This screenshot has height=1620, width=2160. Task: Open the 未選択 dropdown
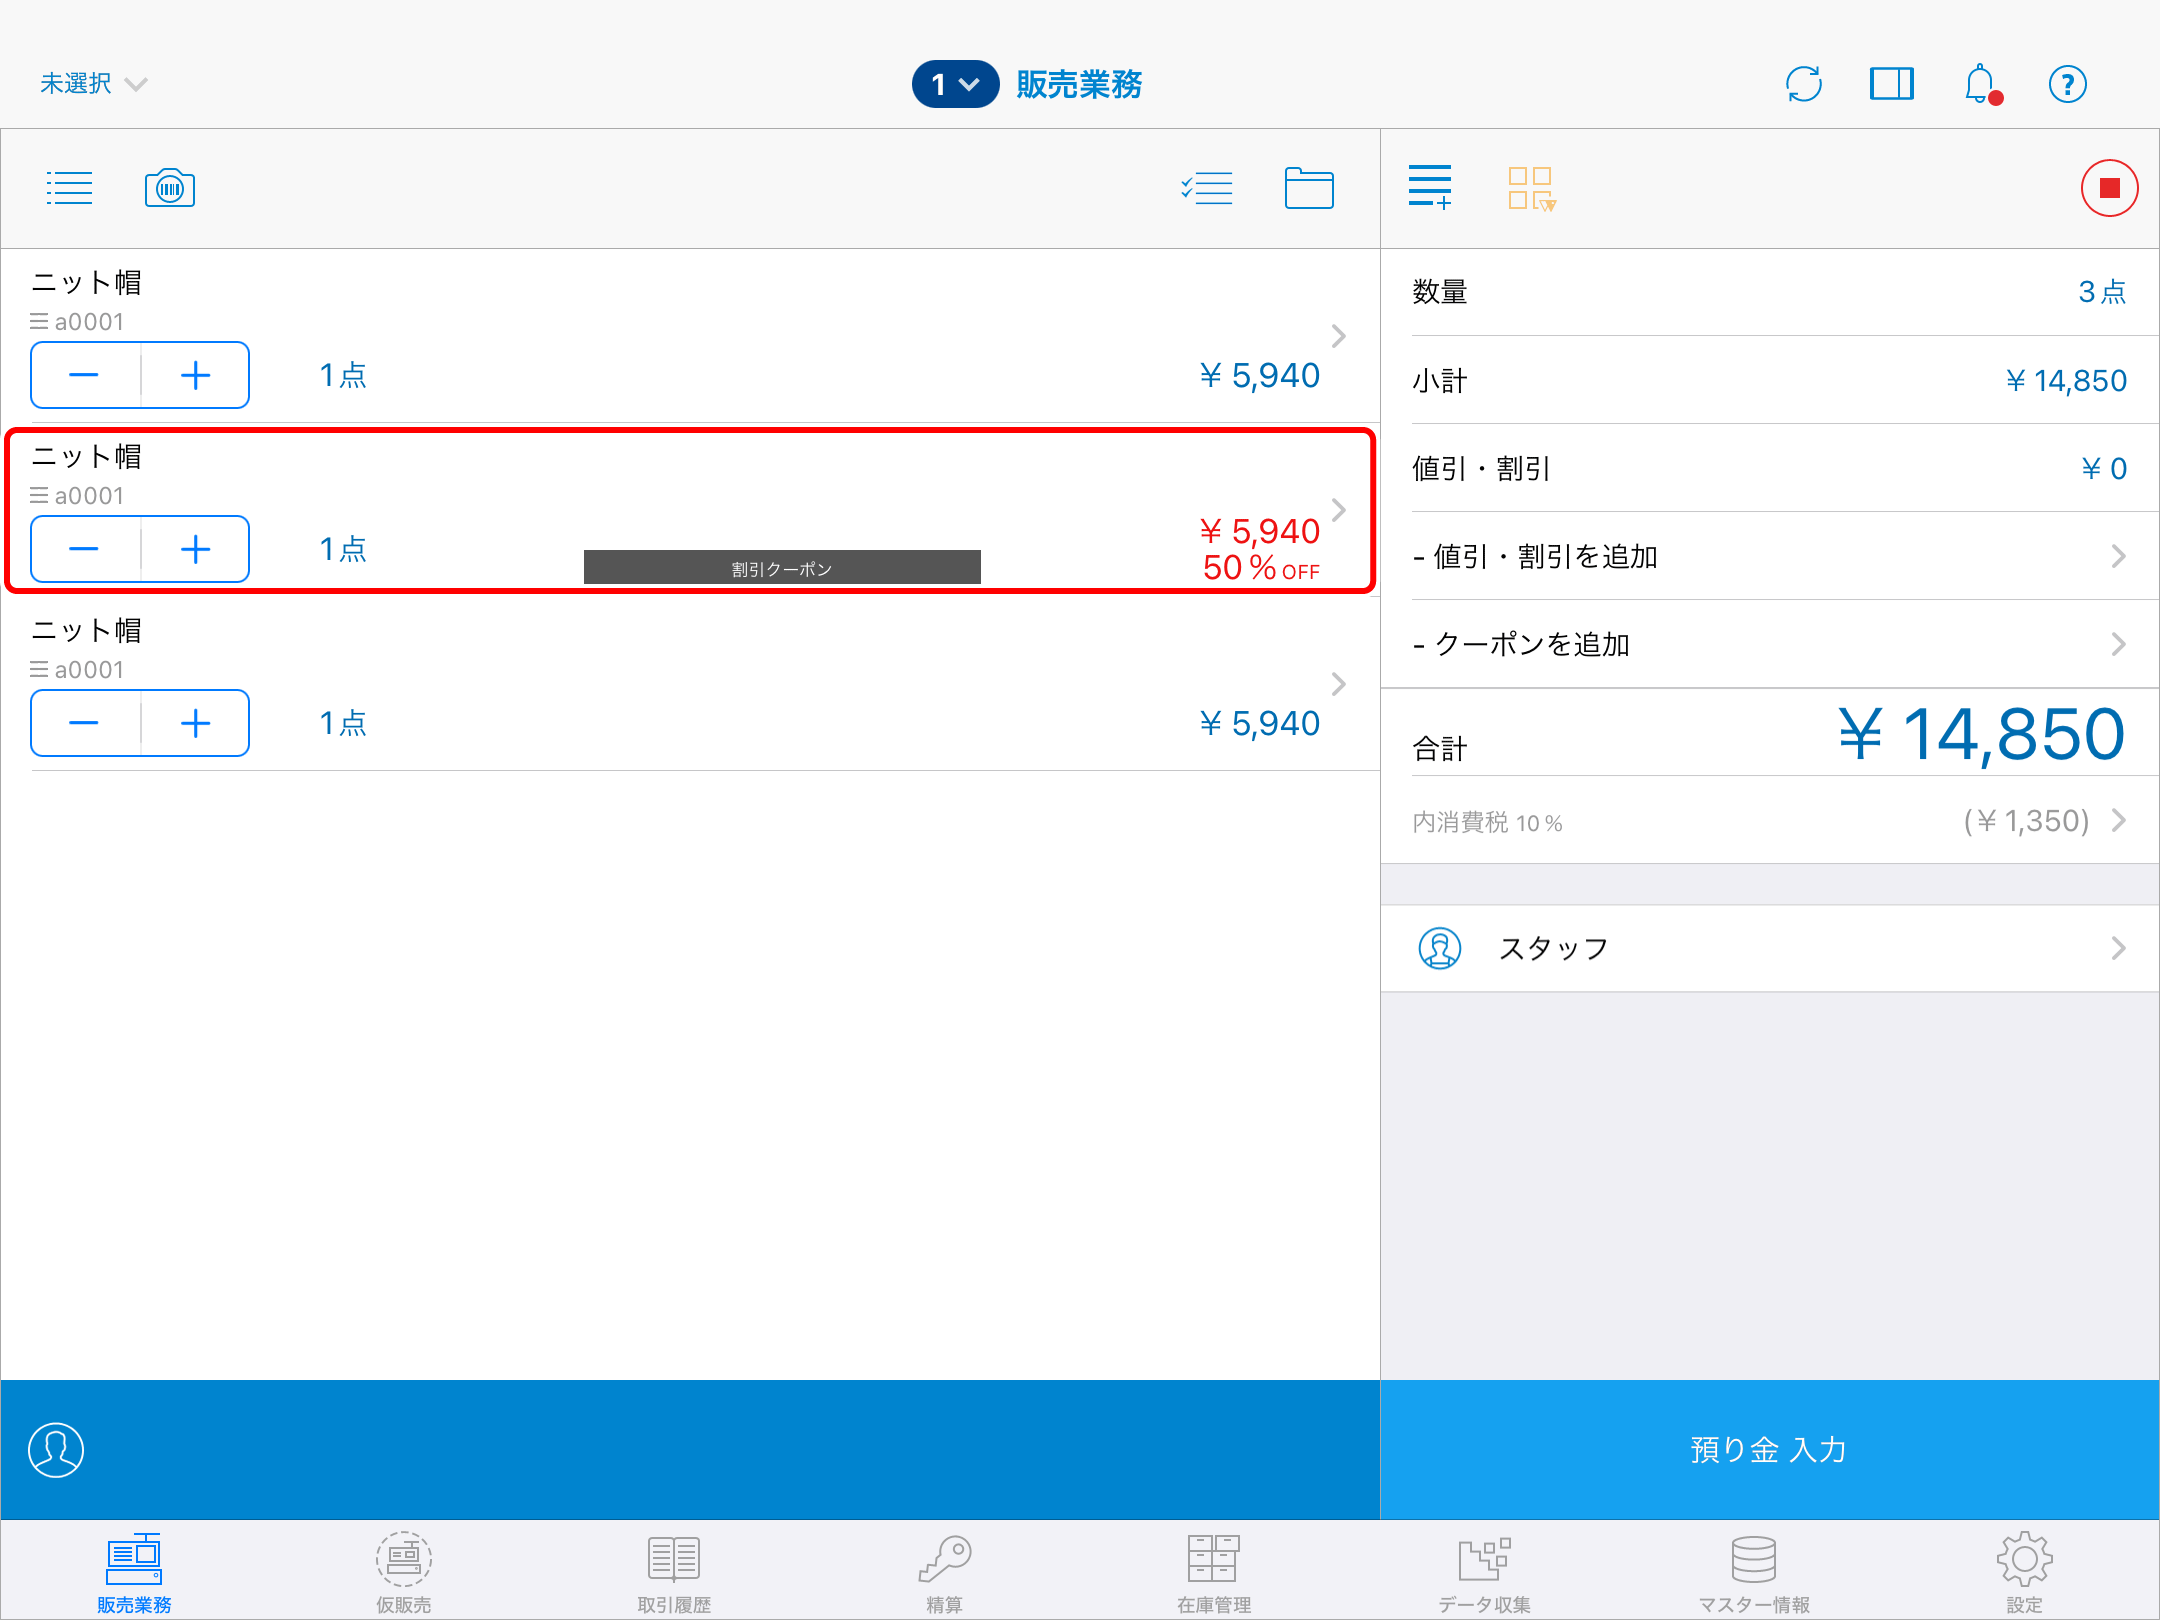(92, 84)
